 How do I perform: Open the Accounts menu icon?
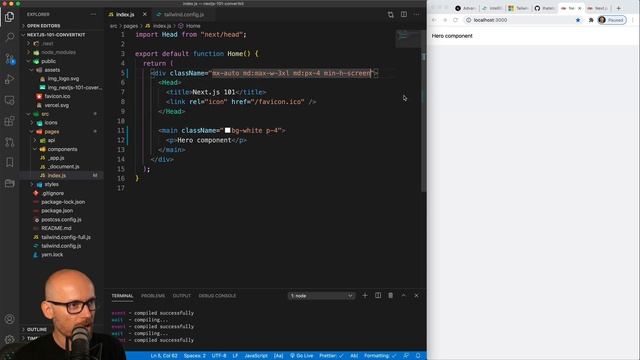9,319
